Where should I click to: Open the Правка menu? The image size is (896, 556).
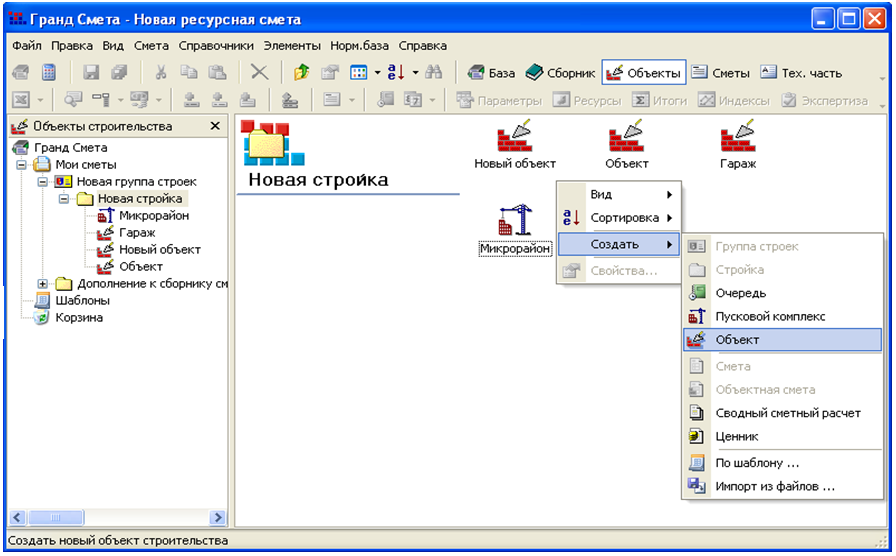72,46
